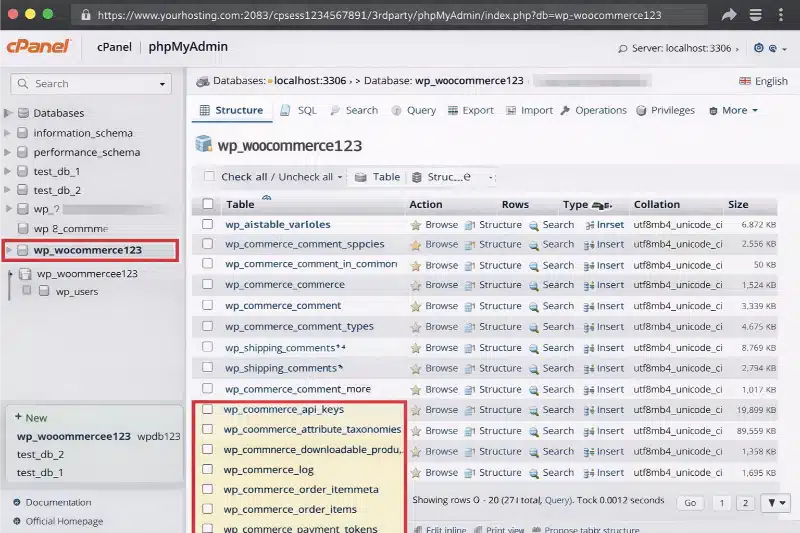Screen dimensions: 800x533
Task: Check the wp_commerce_comment_types checkbox
Action: pyautogui.click(x=207, y=326)
